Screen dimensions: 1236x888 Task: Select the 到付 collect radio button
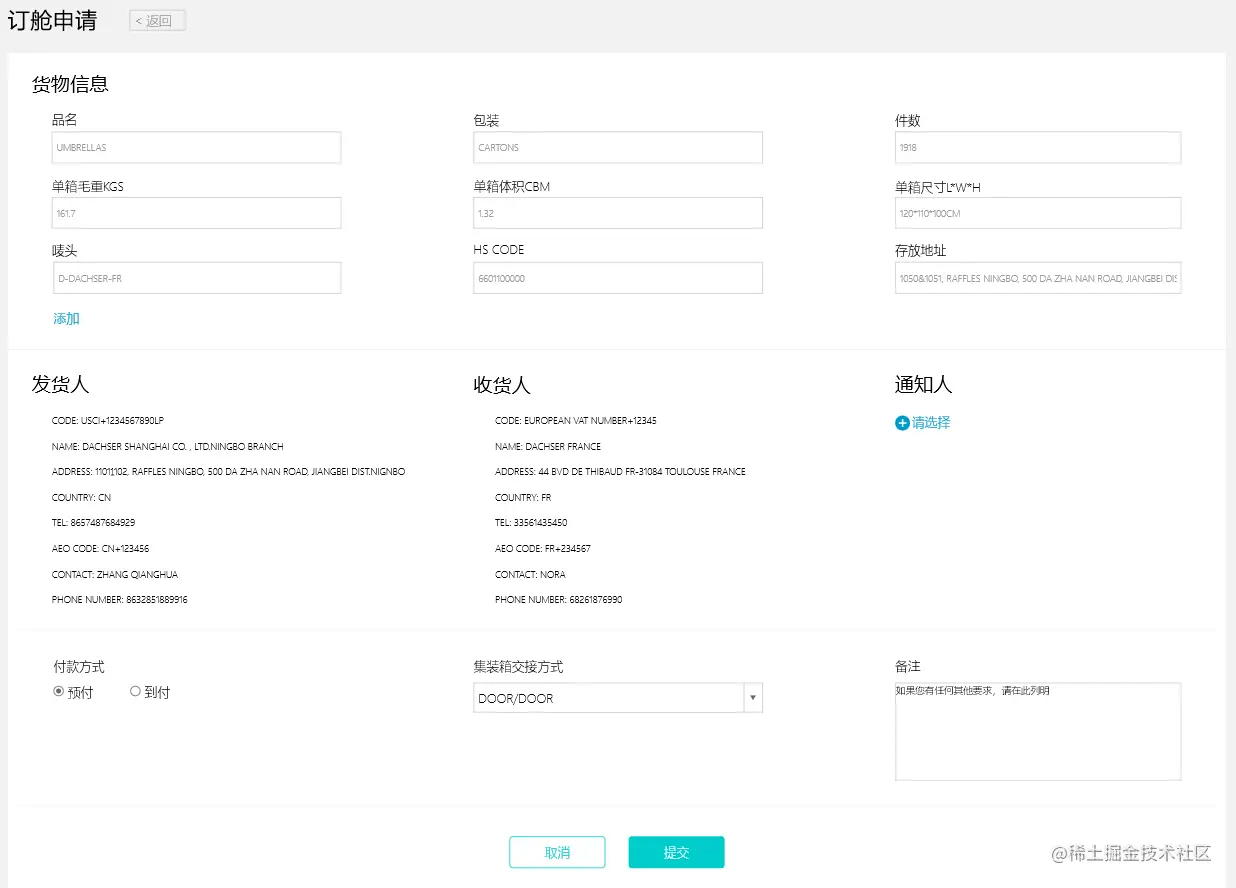(135, 691)
